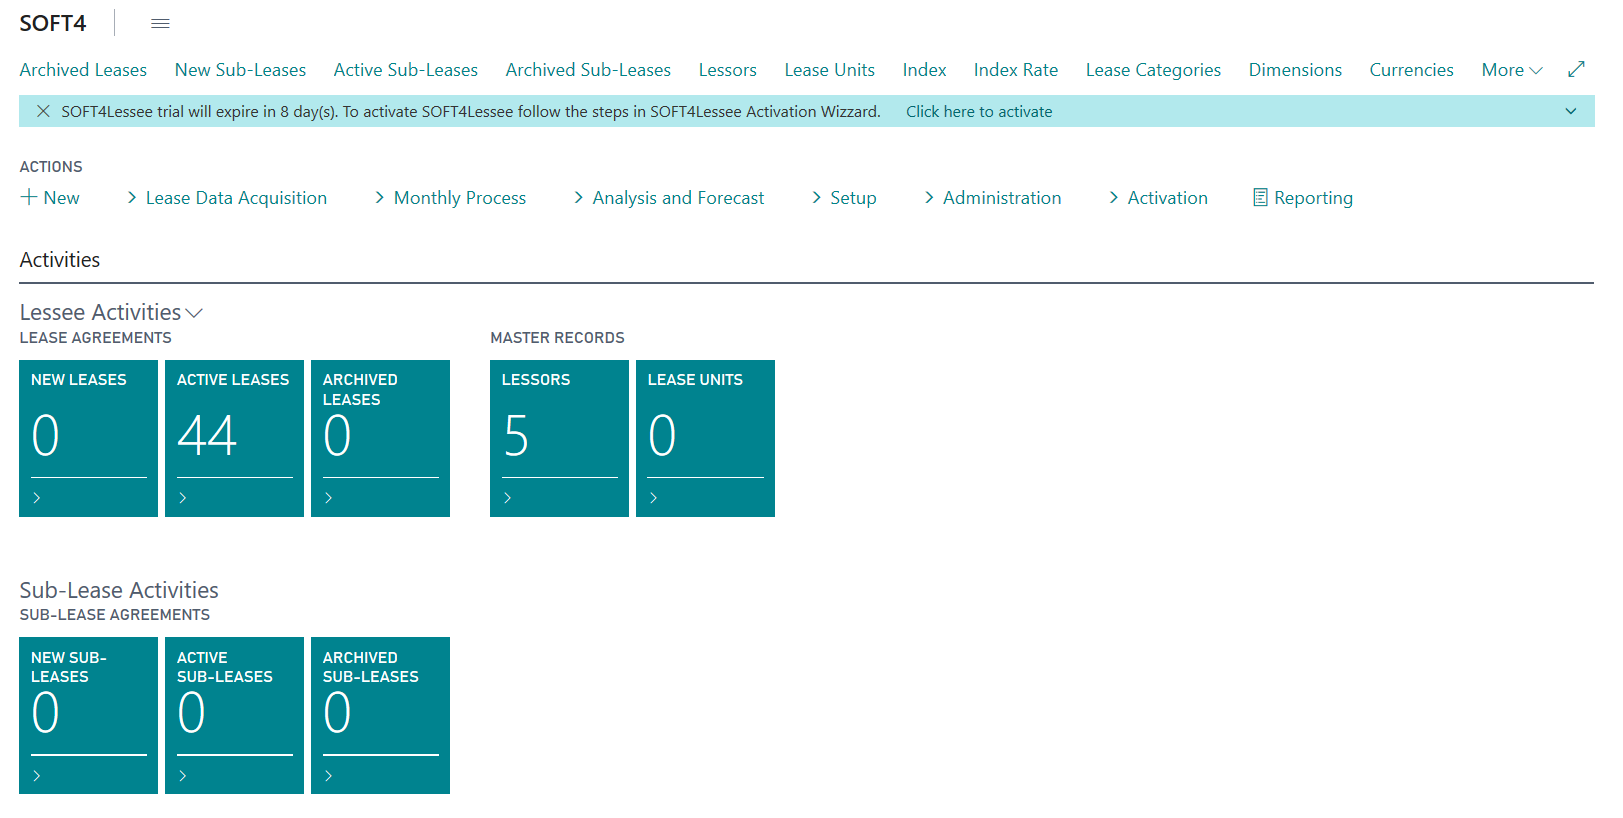
Task: Click the expand page diagonal arrows icon
Action: point(1576,69)
